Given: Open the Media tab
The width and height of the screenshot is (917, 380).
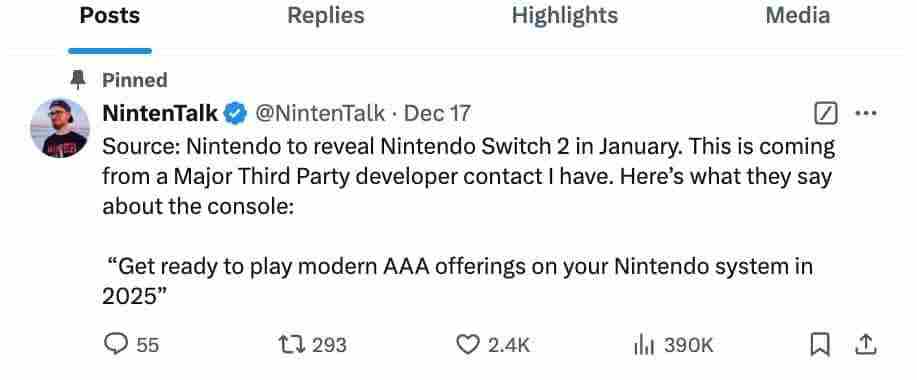Looking at the screenshot, I should [798, 16].
